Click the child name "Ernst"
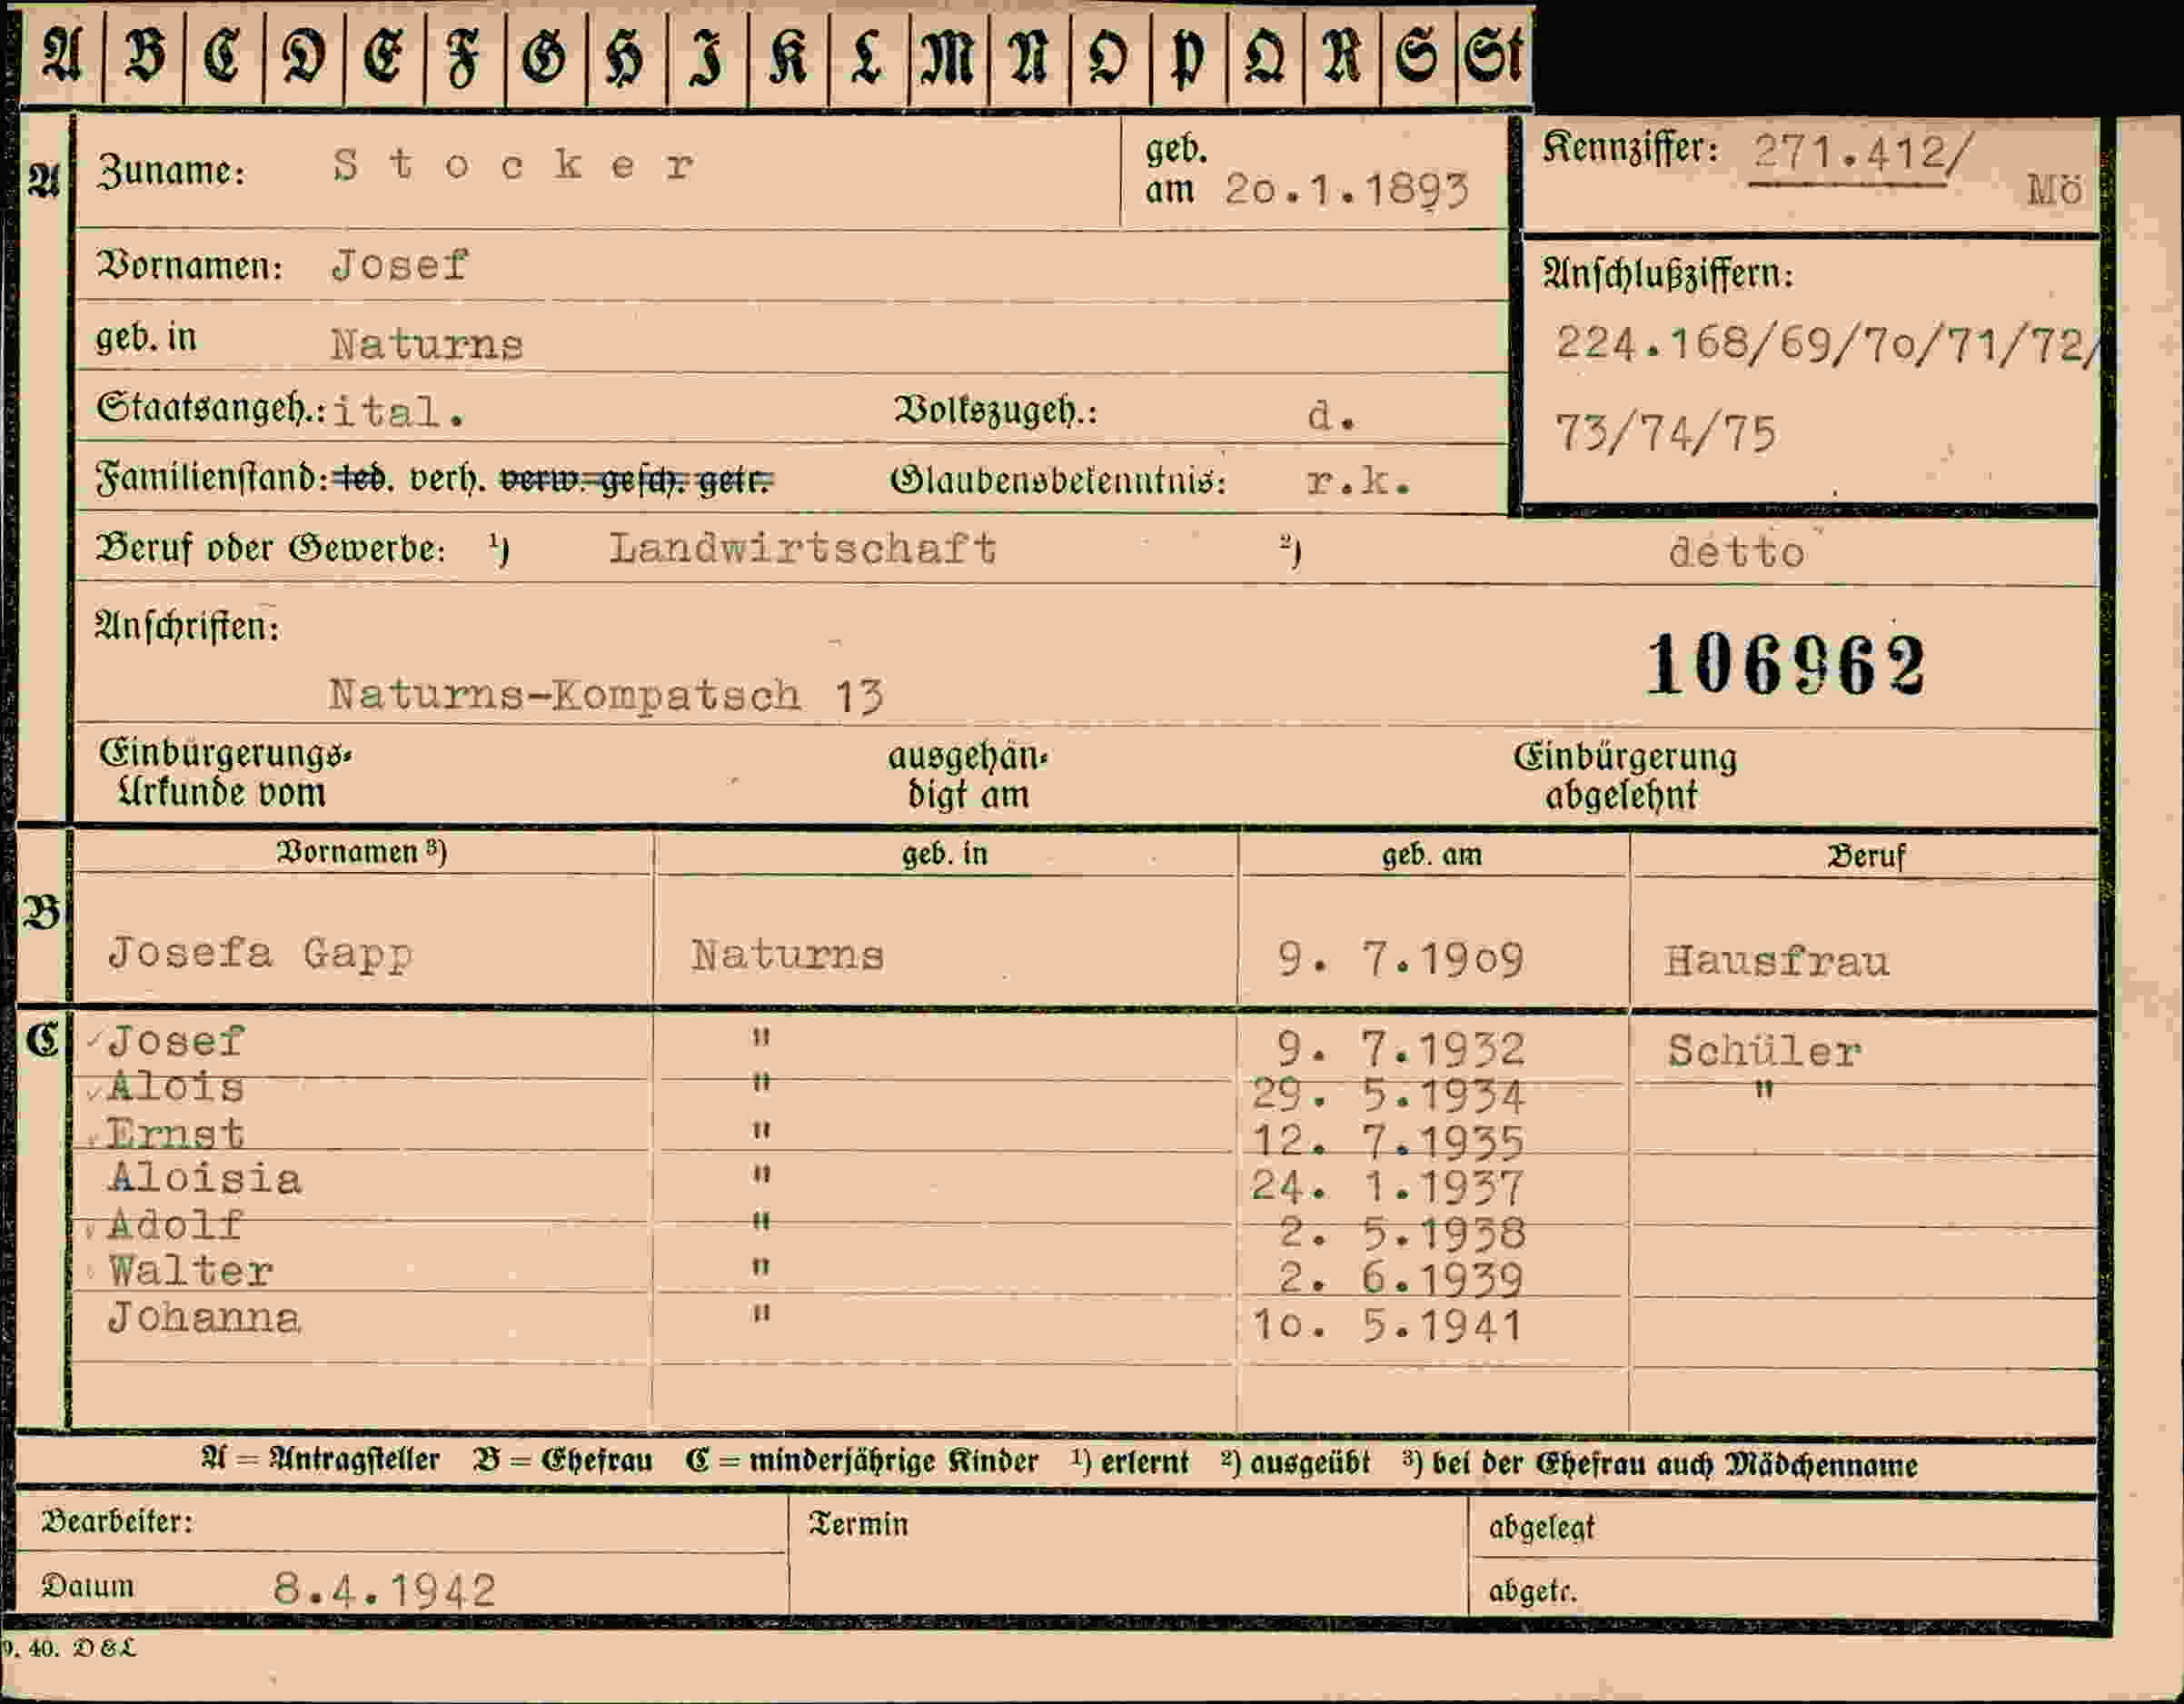The image size is (2184, 1704). (175, 1134)
